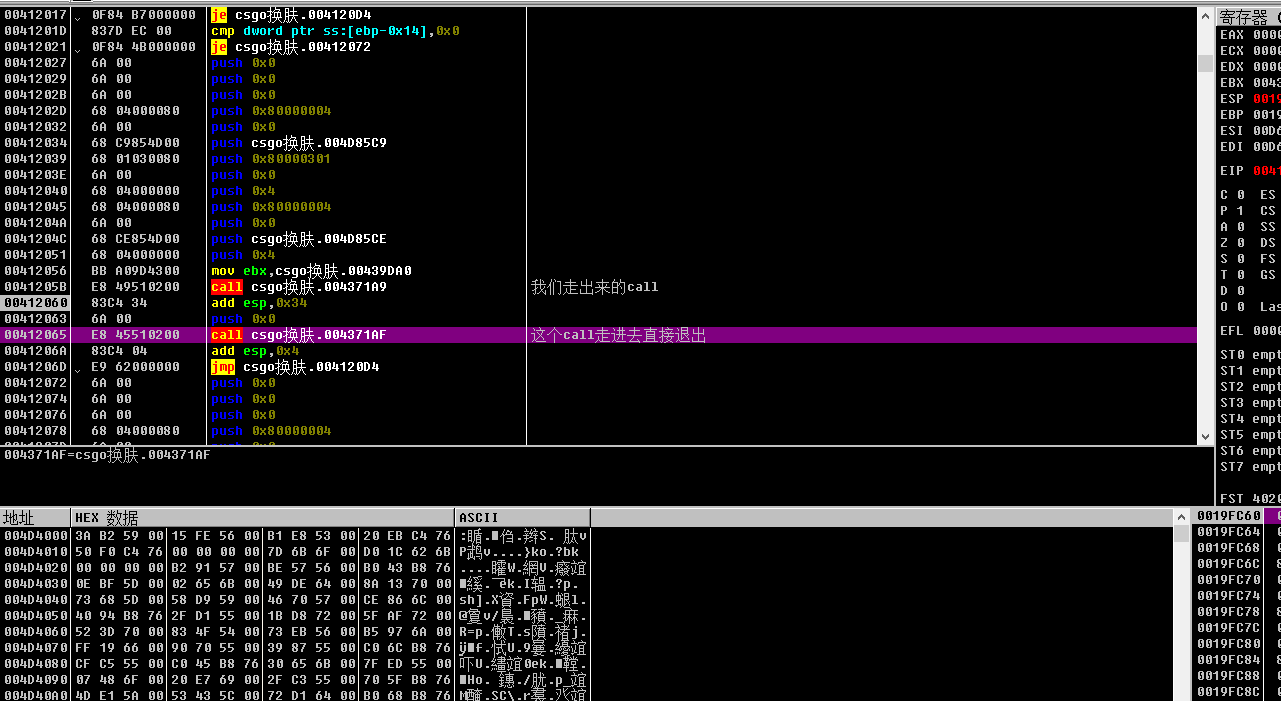Click the A auxiliary flag
The height and width of the screenshot is (701, 1281).
click(1232, 227)
